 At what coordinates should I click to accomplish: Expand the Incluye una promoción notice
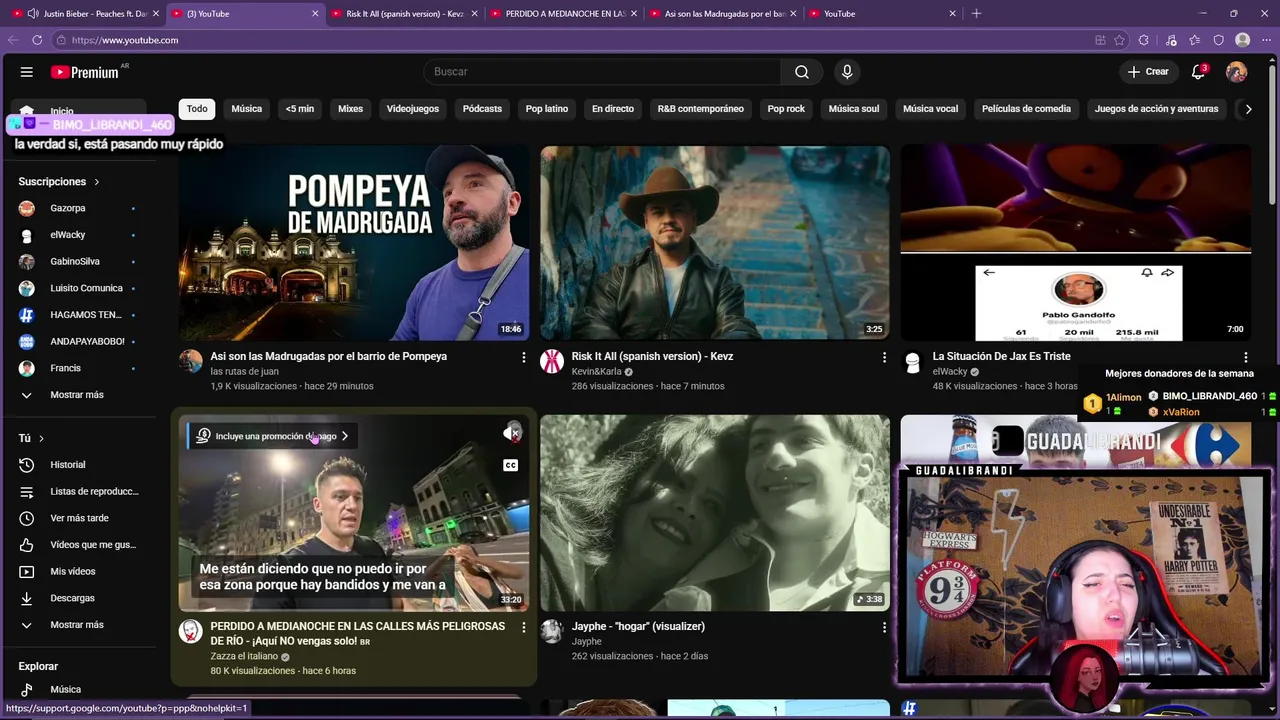272,436
